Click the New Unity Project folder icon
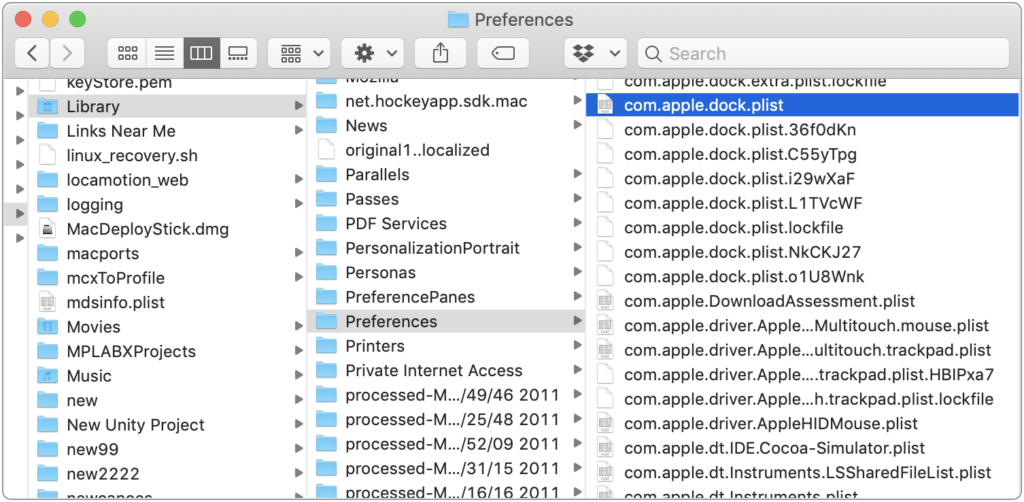This screenshot has width=1024, height=502. pos(48,424)
